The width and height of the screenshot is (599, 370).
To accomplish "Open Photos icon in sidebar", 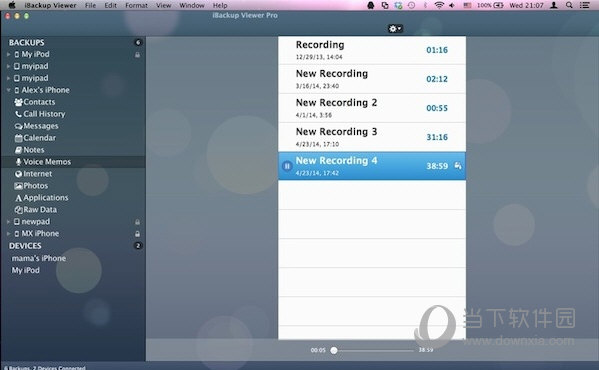I will pyautogui.click(x=18, y=186).
